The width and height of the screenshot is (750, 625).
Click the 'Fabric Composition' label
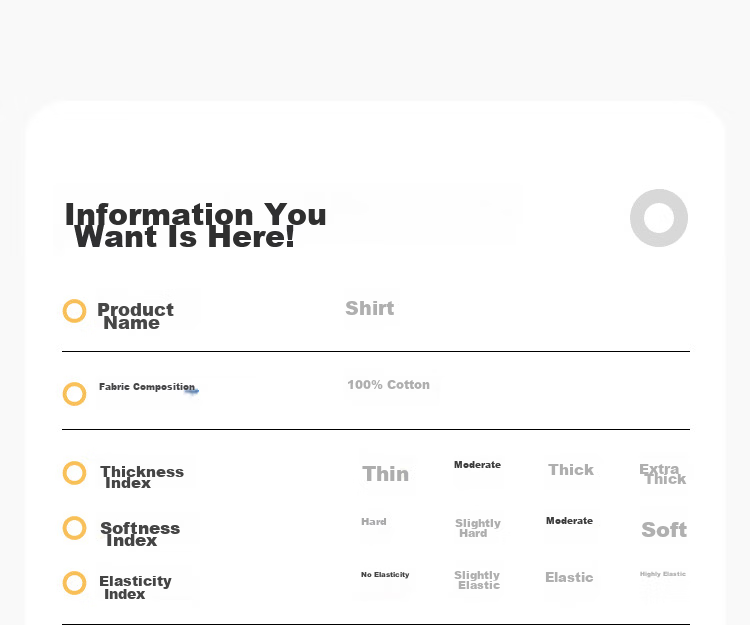point(147,386)
